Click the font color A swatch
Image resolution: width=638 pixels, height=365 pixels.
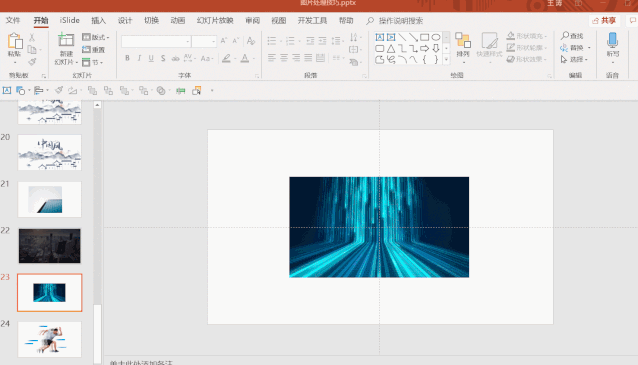245,58
